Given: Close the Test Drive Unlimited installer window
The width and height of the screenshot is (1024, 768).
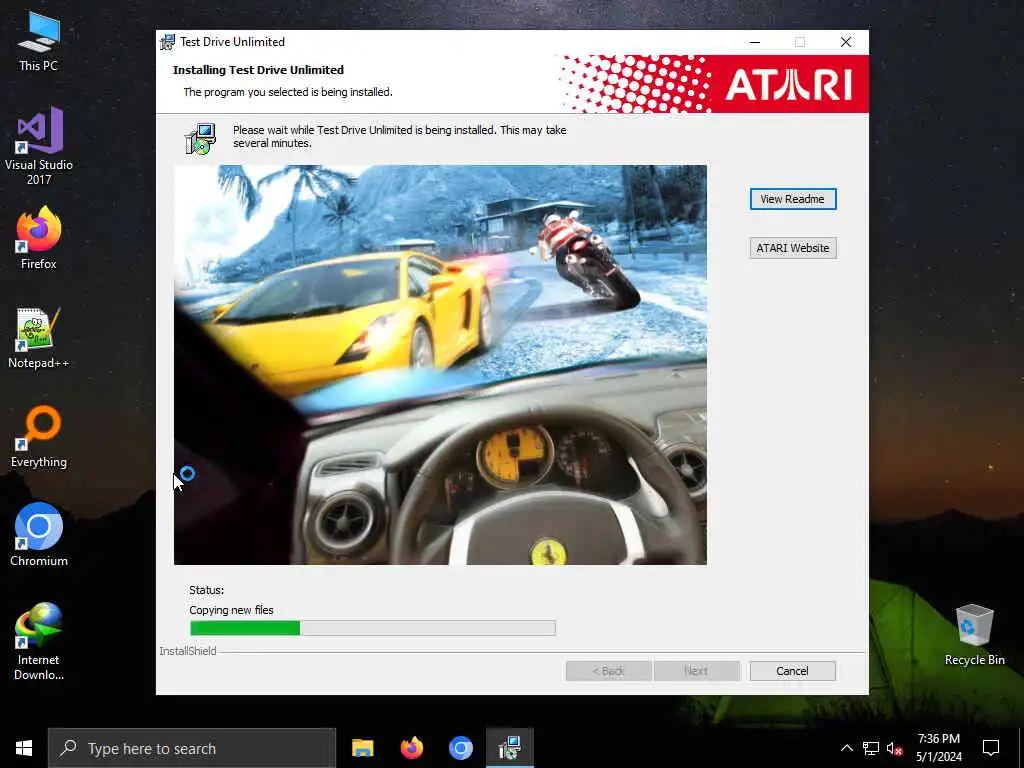Looking at the screenshot, I should [x=846, y=42].
